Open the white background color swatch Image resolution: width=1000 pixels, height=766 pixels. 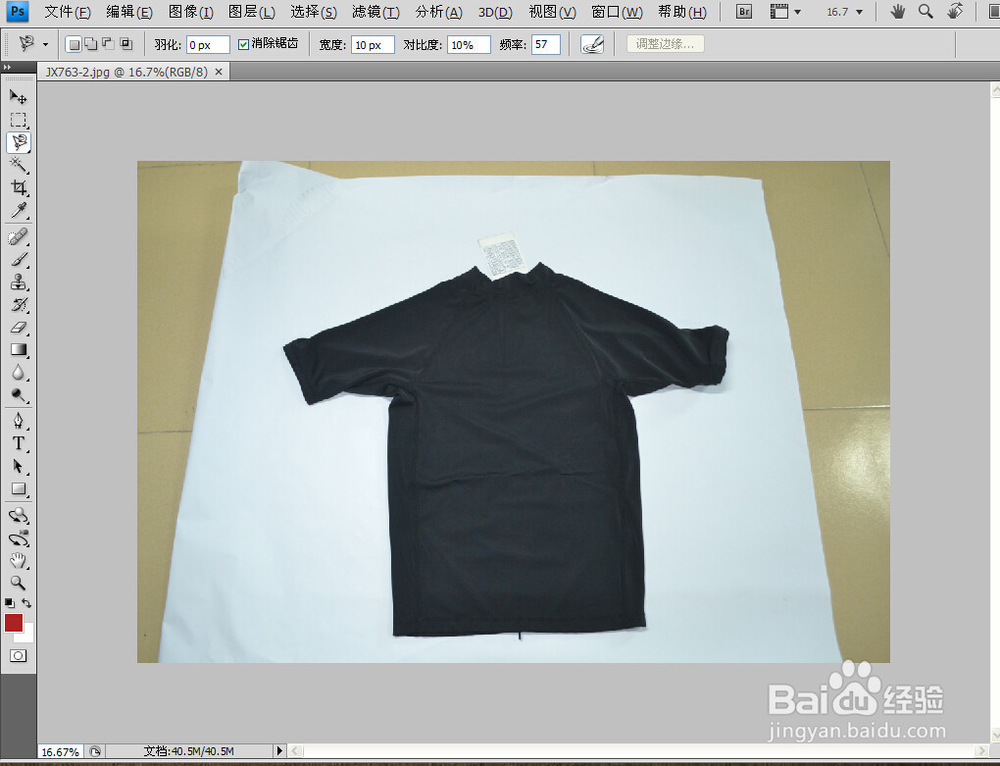[28, 636]
